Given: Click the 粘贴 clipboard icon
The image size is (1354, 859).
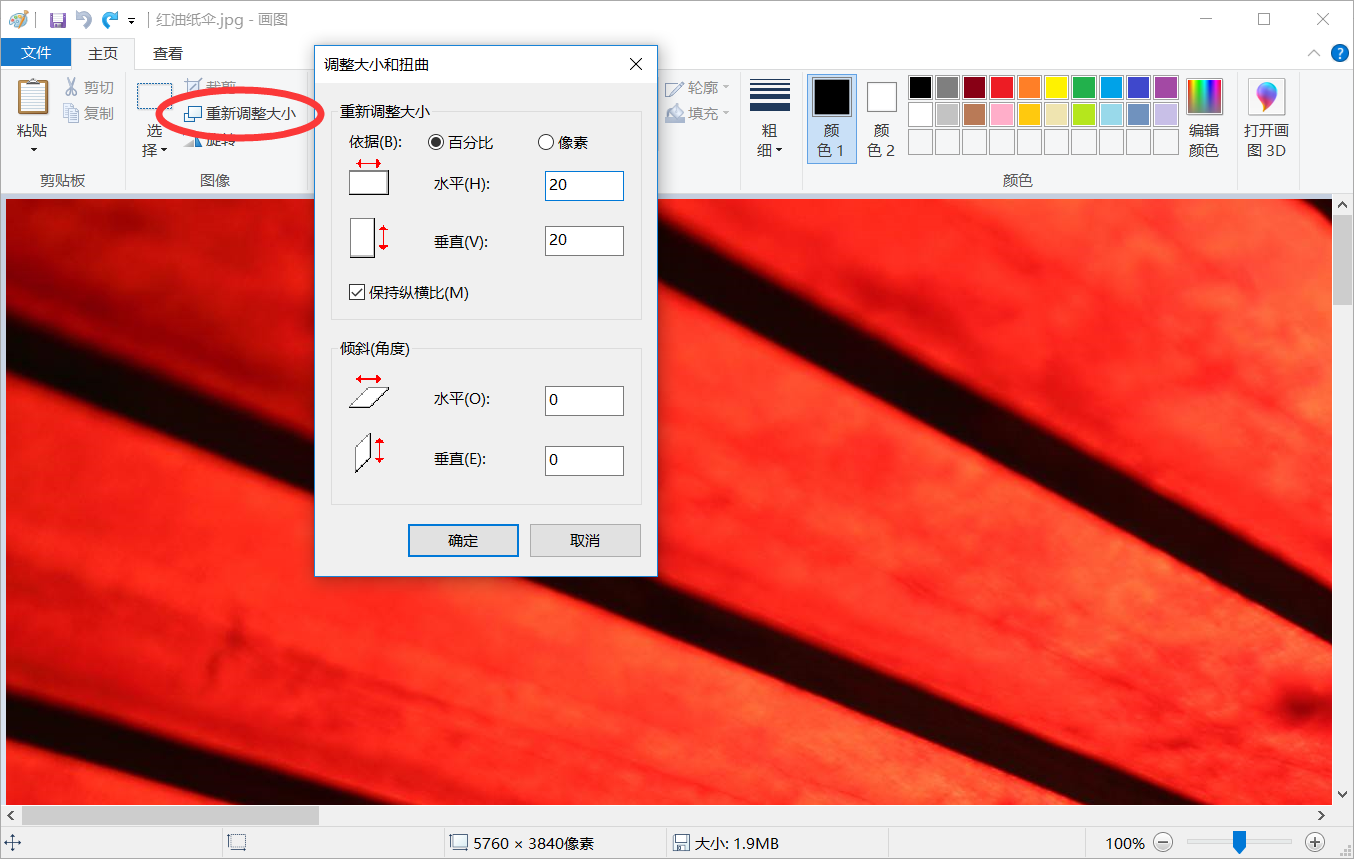Looking at the screenshot, I should click(x=33, y=97).
